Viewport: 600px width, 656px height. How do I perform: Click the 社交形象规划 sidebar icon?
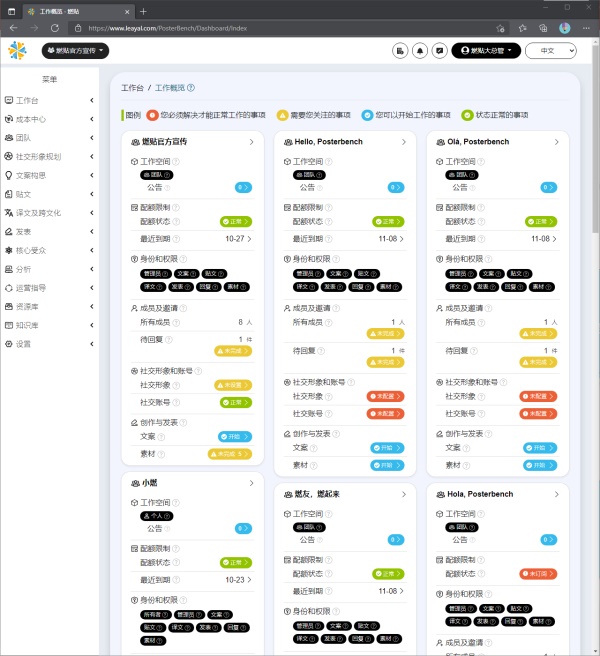click(9, 156)
